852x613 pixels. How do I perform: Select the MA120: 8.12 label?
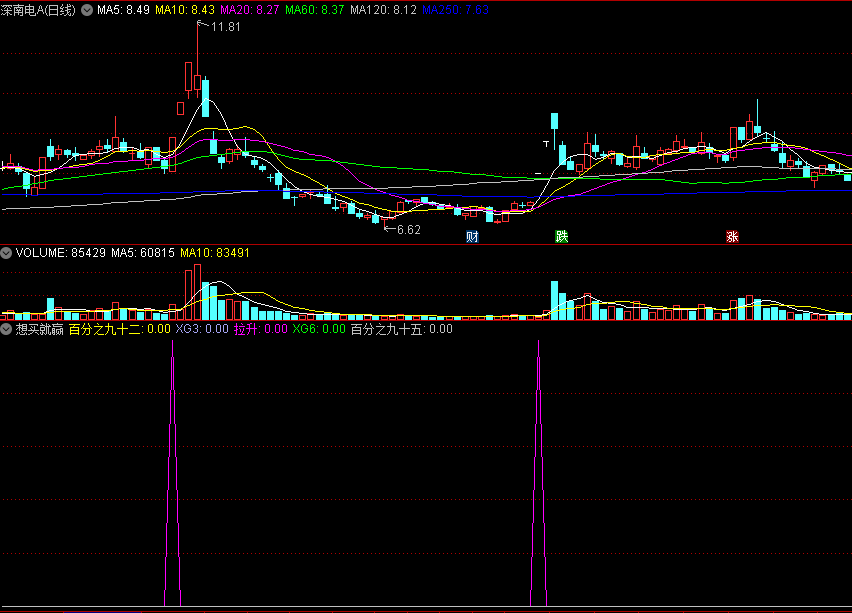[384, 10]
